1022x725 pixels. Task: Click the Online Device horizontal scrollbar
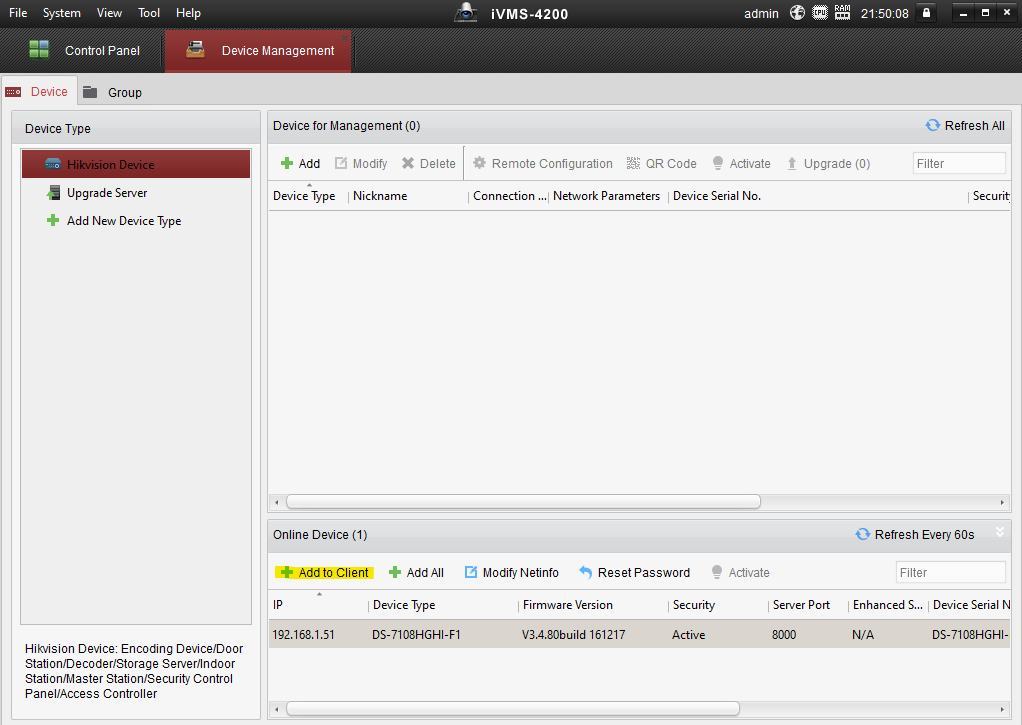[x=513, y=709]
